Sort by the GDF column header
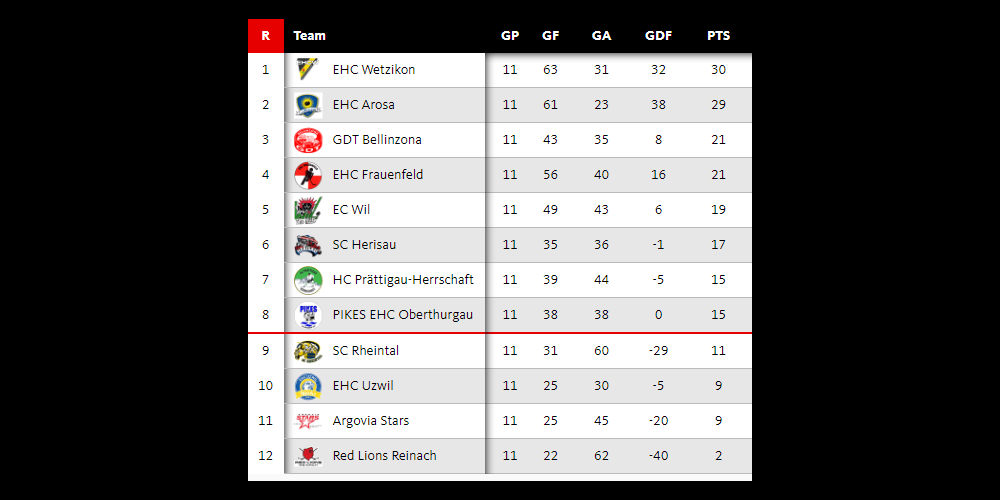The image size is (1000, 500). click(658, 36)
